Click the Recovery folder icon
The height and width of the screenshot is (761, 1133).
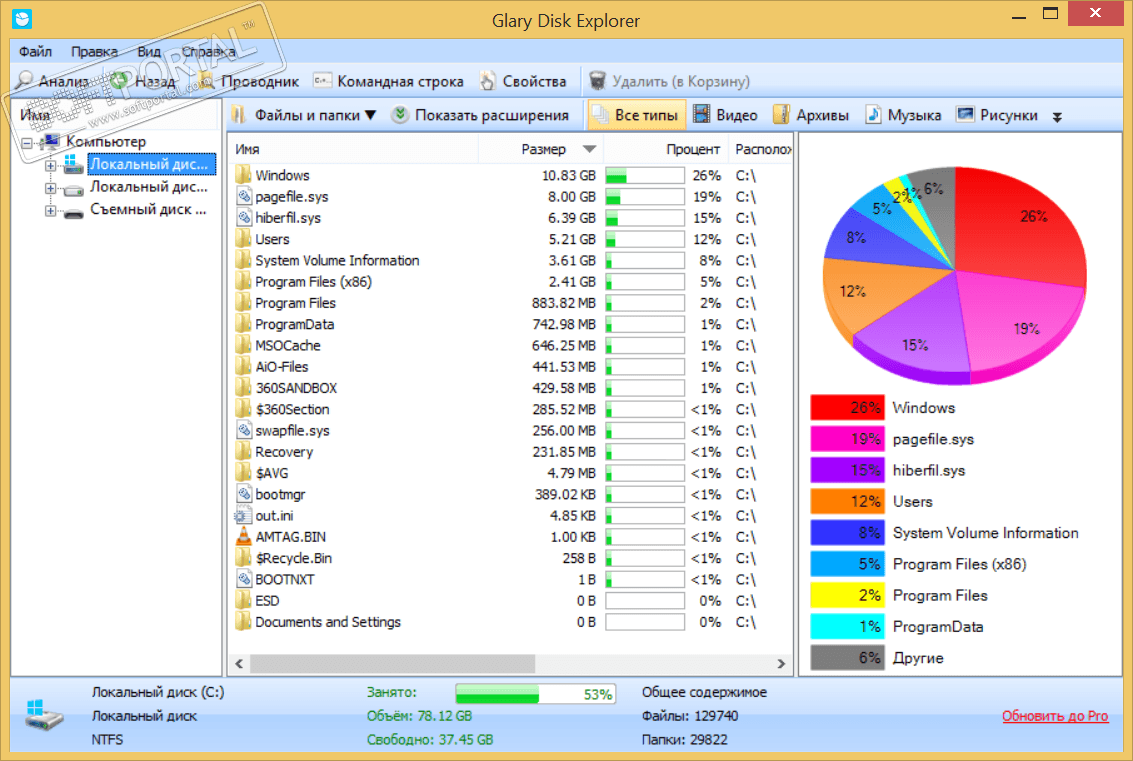244,452
